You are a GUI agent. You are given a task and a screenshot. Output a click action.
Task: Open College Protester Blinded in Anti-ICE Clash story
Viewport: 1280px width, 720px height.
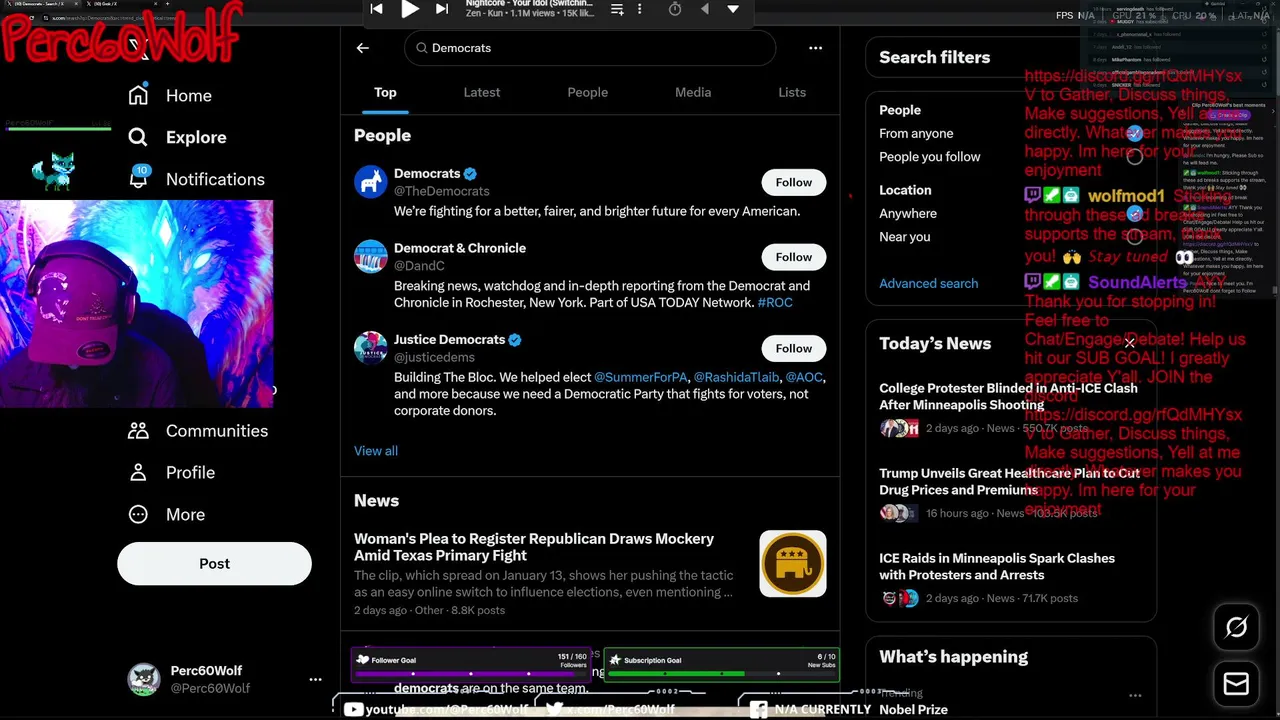[x=1008, y=396]
